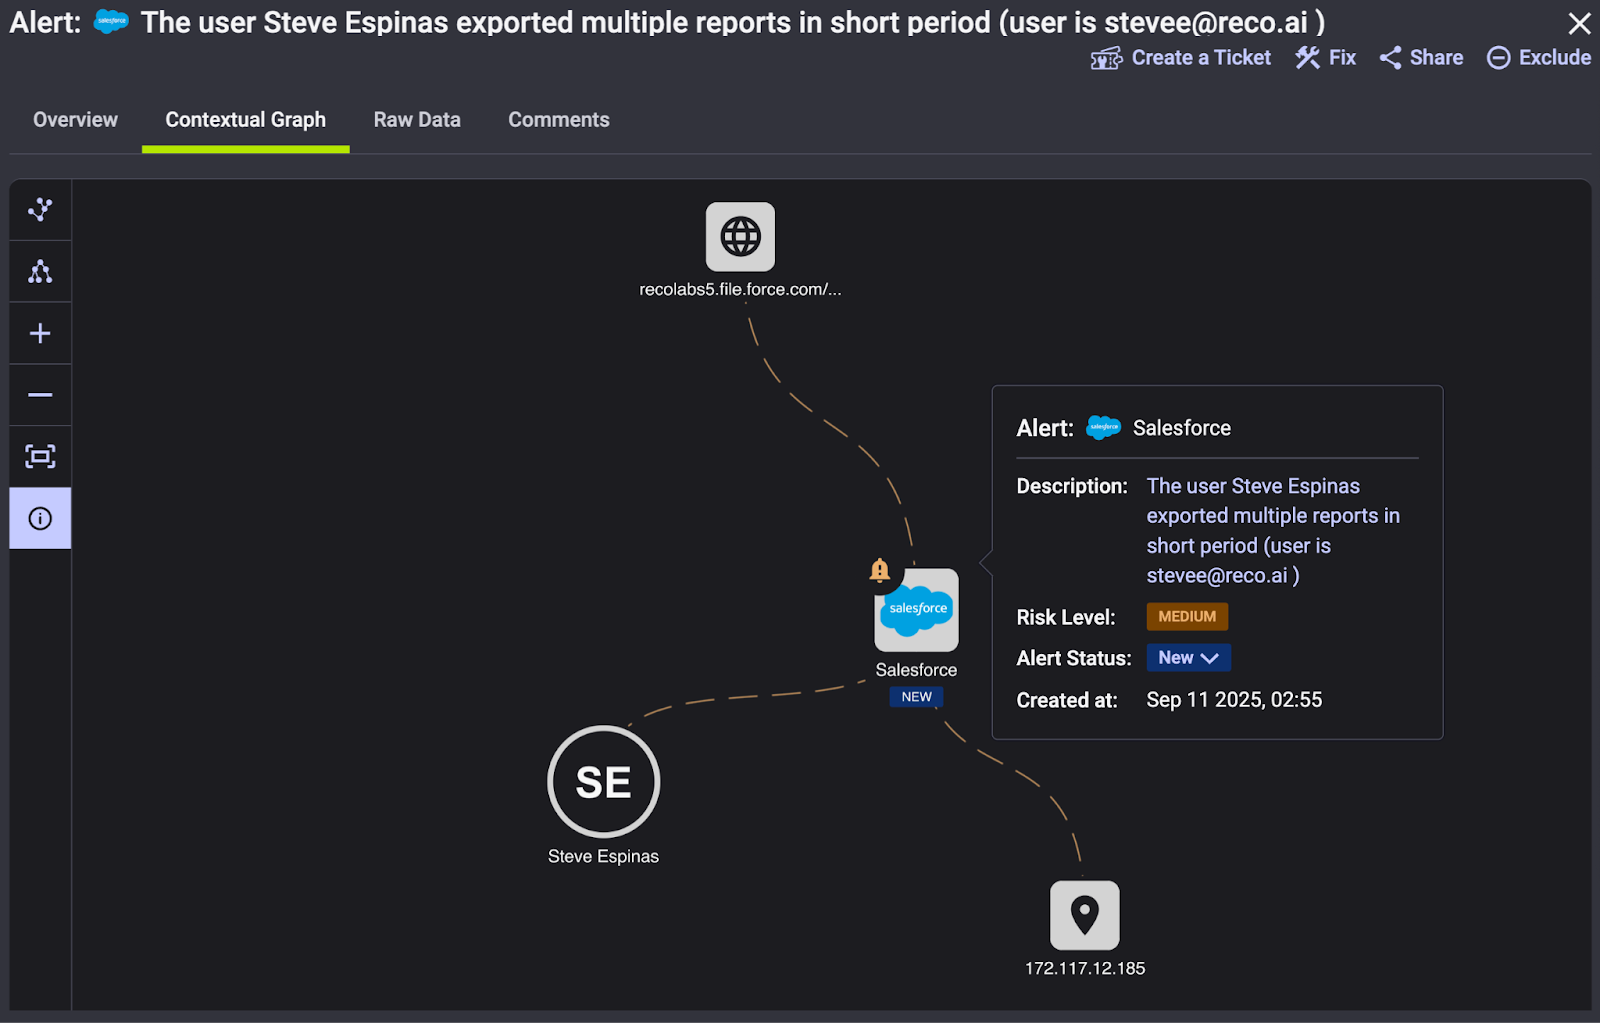The image size is (1600, 1023).
Task: Click the Exclude label
Action: click(x=1555, y=58)
